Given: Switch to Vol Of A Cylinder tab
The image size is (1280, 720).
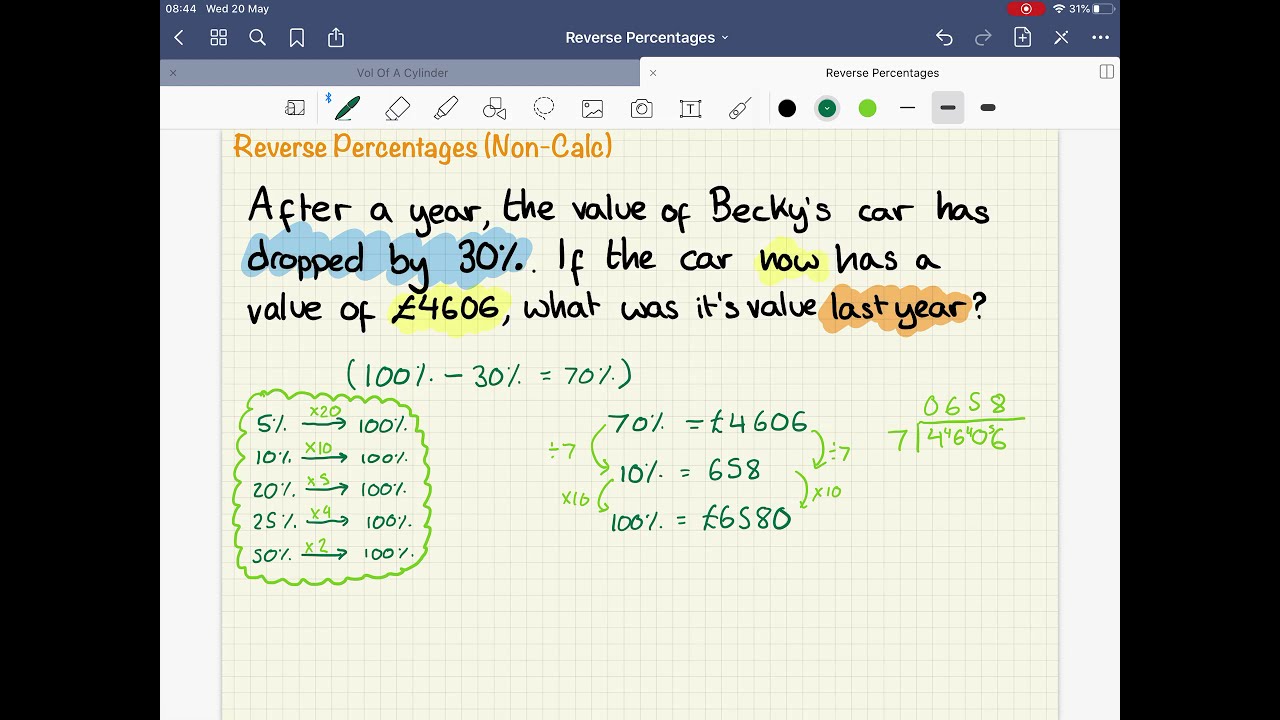Looking at the screenshot, I should pos(402,73).
